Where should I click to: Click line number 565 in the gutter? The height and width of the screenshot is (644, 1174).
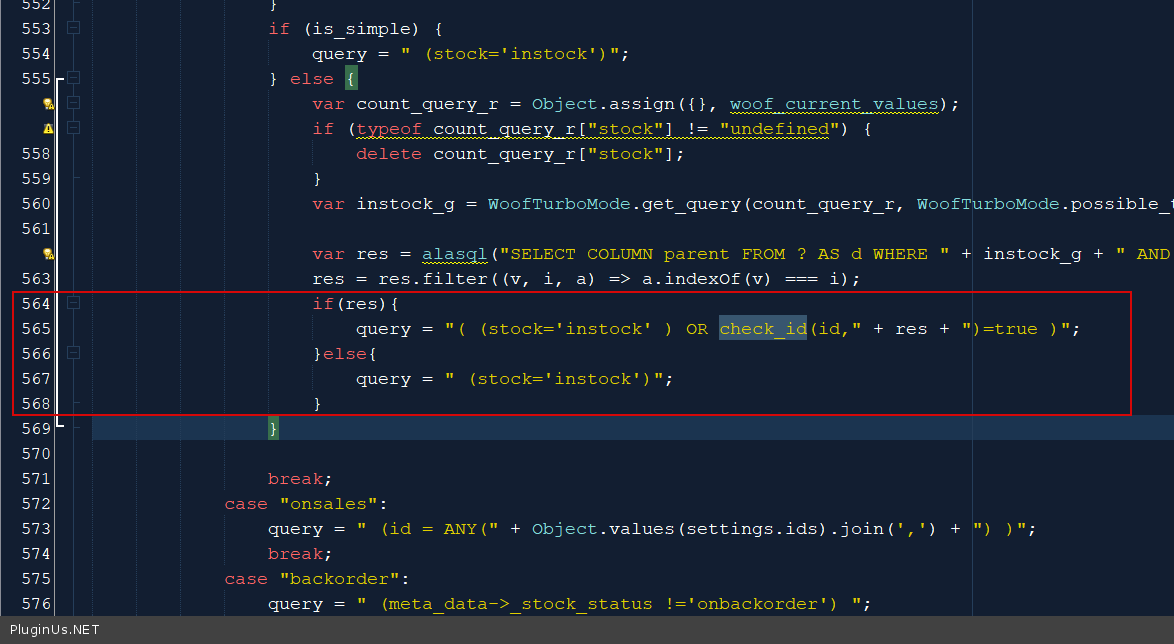coord(36,329)
